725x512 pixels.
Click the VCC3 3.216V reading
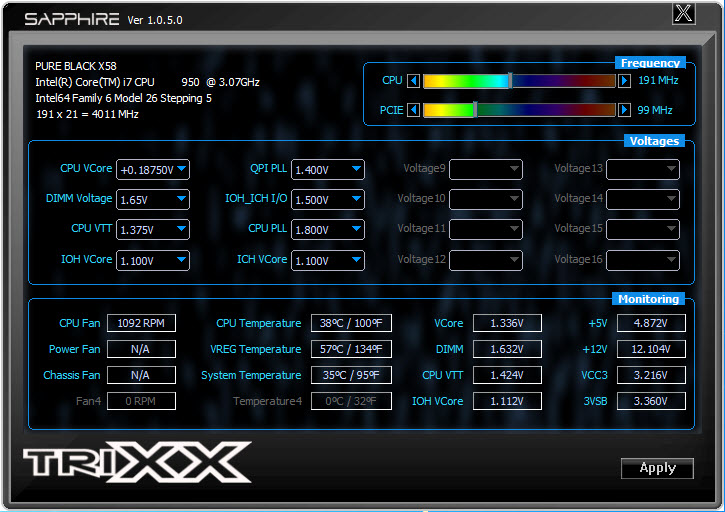click(651, 375)
